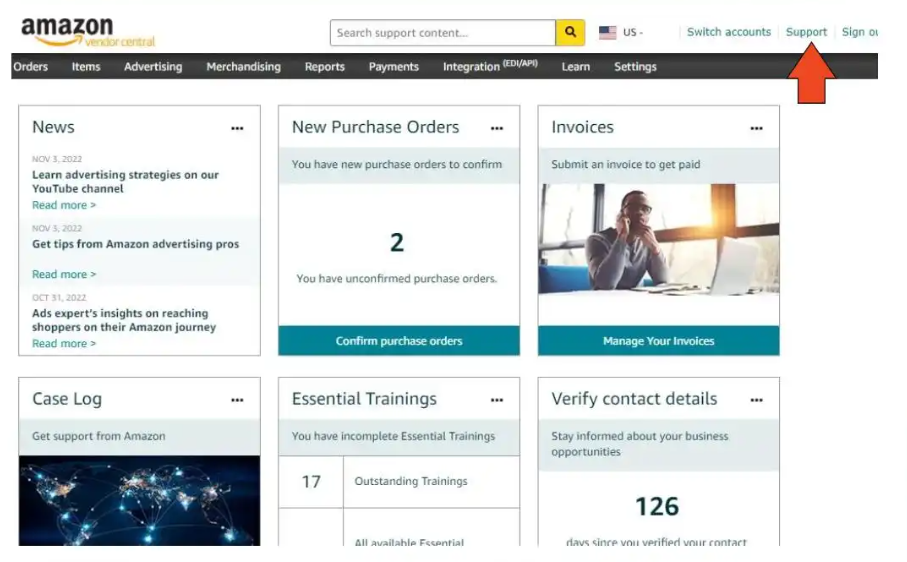This screenshot has width=907, height=562.
Task: Open the Case Log card options menu
Action: tap(237, 400)
